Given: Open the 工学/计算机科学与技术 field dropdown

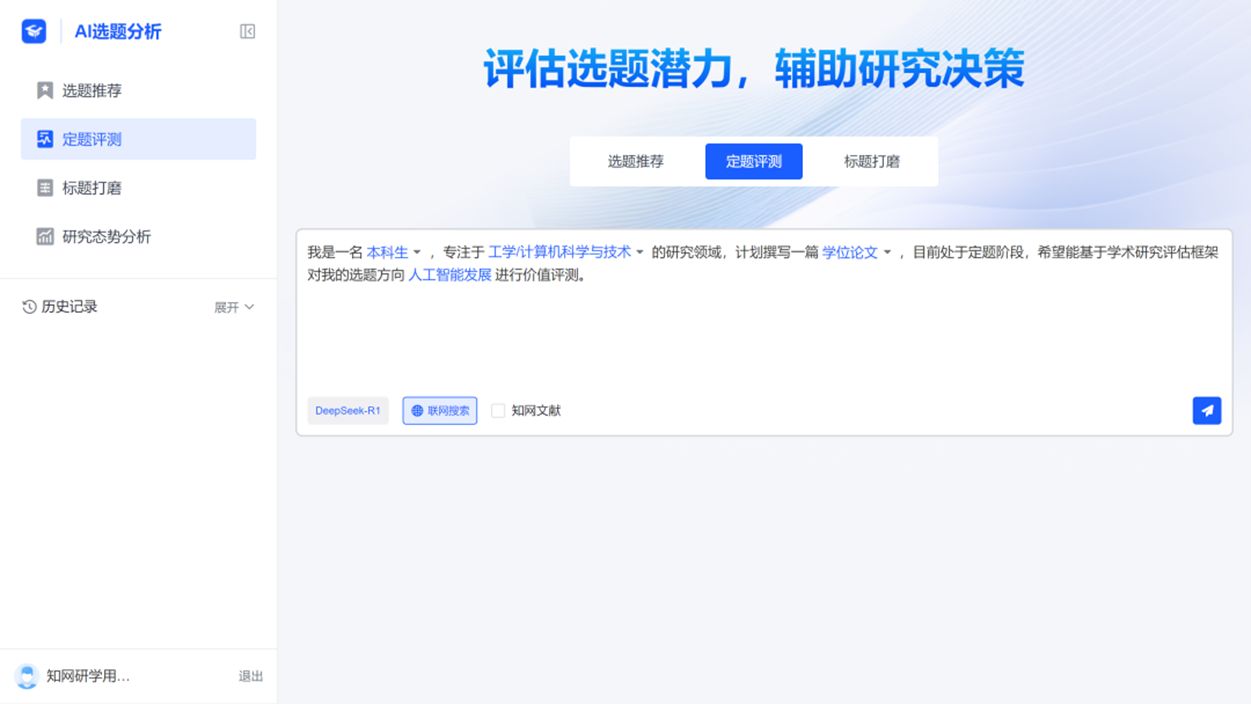Looking at the screenshot, I should (566, 253).
